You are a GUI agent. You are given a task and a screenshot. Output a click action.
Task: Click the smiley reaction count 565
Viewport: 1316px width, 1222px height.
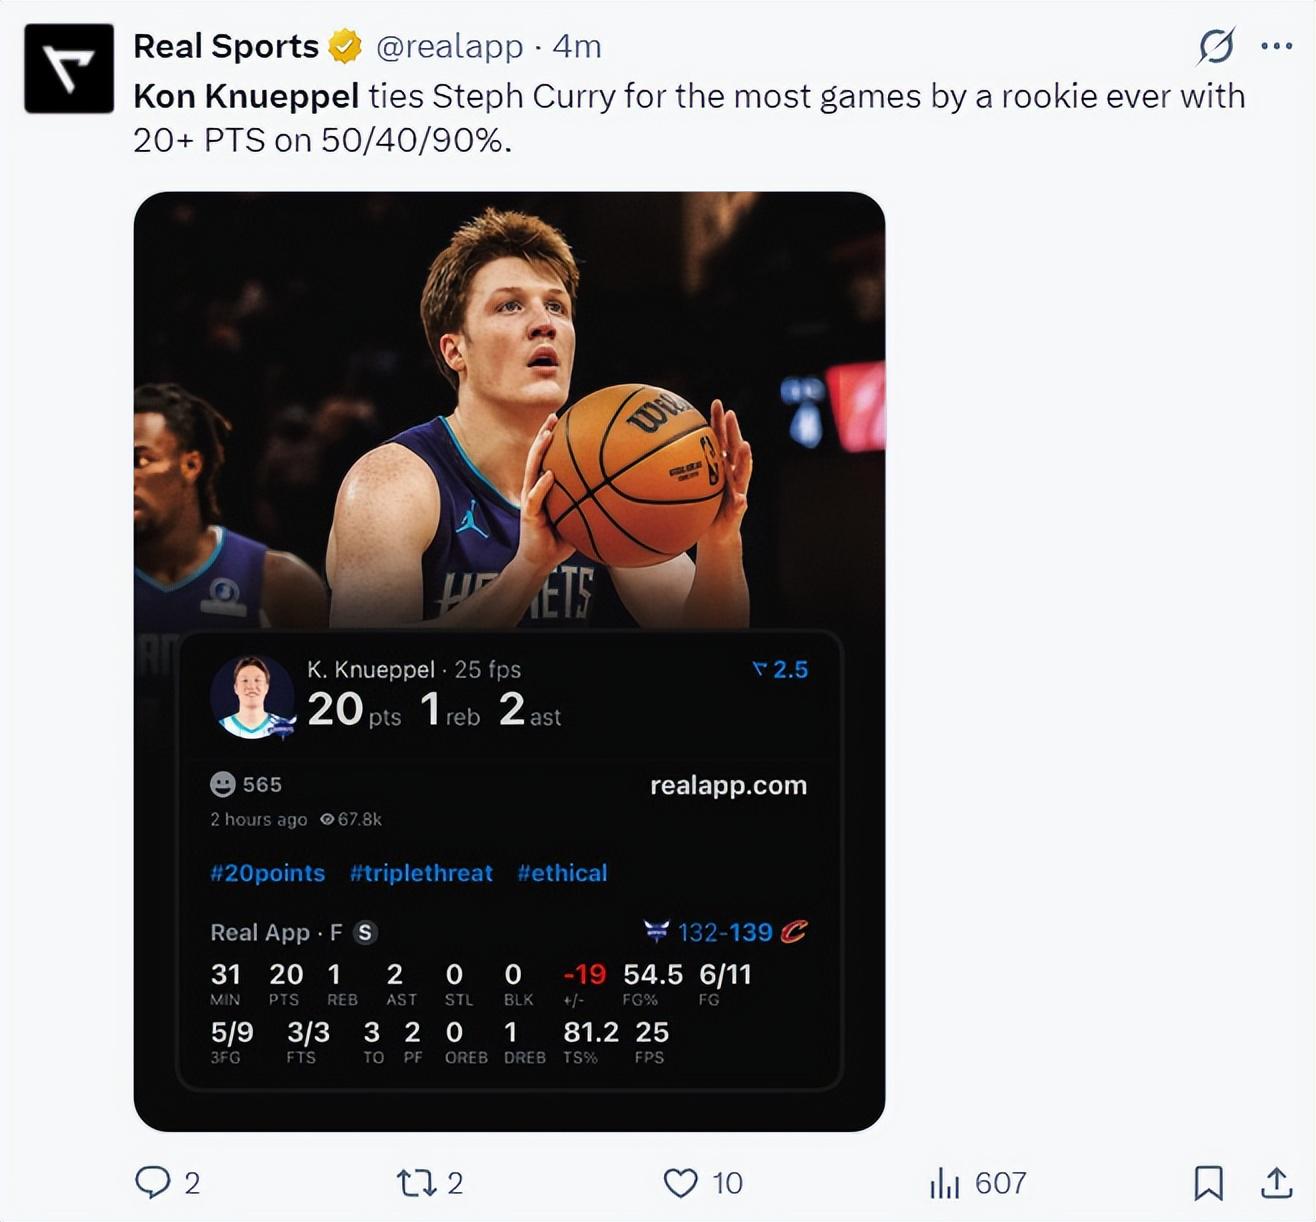[246, 784]
